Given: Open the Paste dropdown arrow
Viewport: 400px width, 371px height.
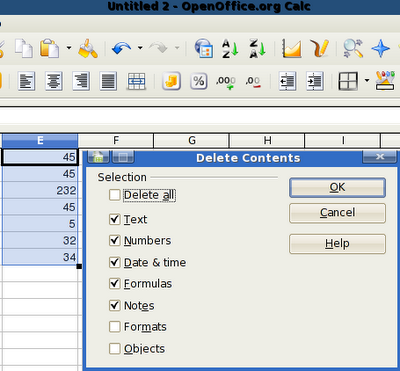Looking at the screenshot, I should (x=69, y=48).
